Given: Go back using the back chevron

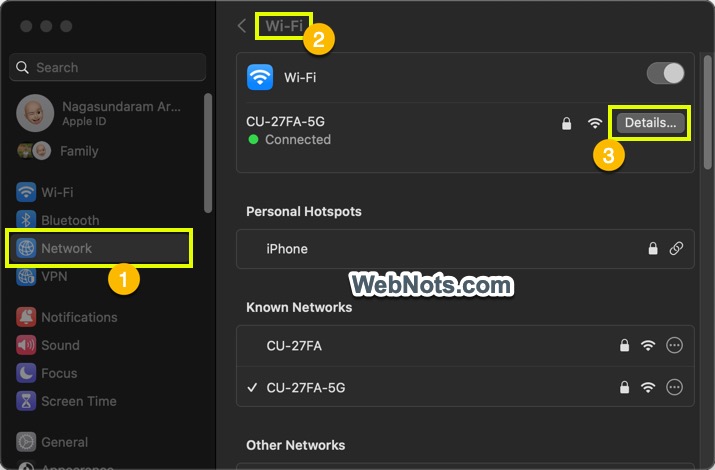Looking at the screenshot, I should point(242,26).
